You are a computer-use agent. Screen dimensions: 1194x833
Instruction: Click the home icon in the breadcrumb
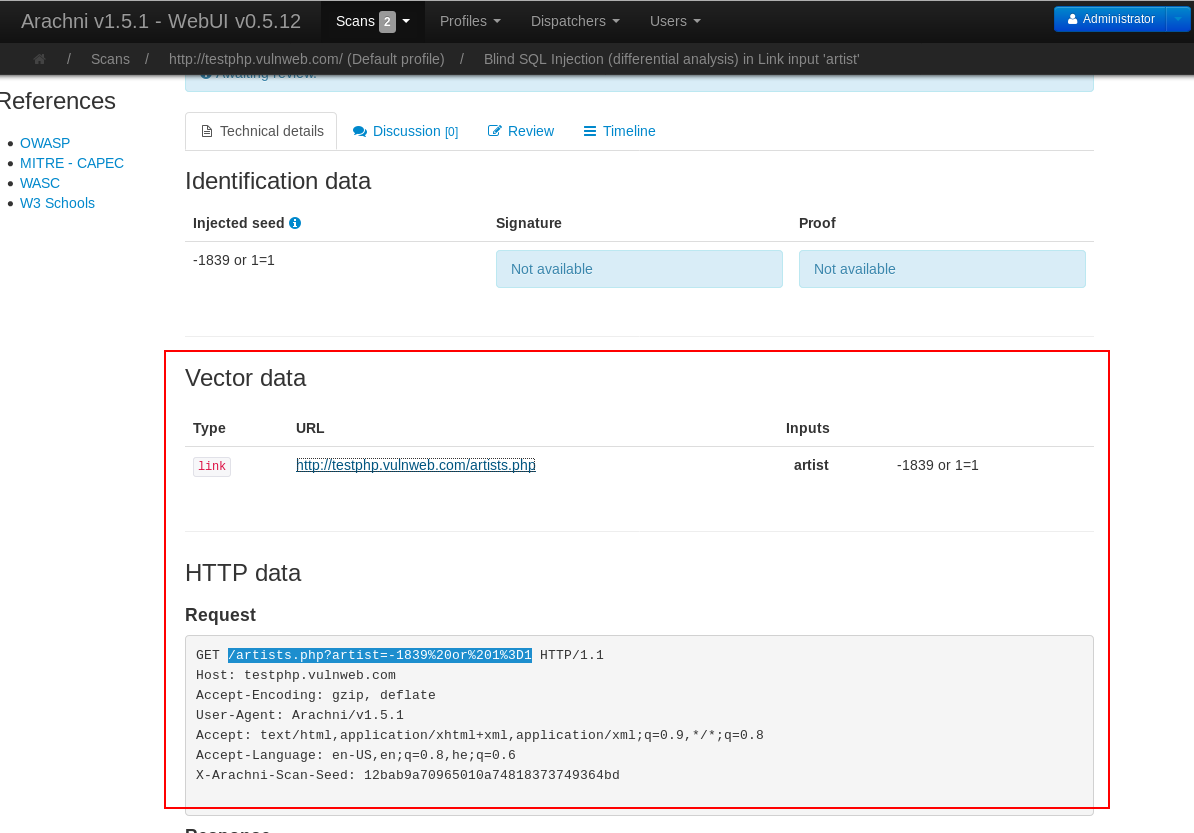click(39, 59)
